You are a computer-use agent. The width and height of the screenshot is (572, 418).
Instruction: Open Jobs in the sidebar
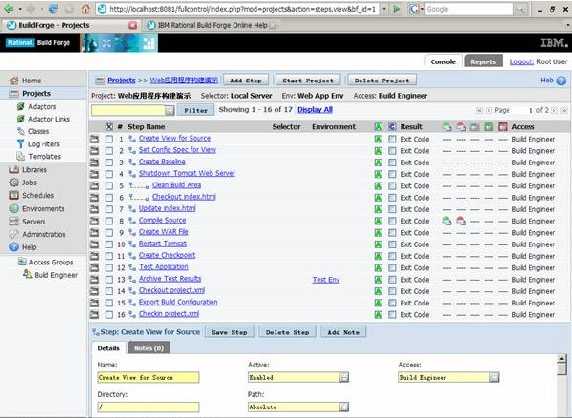(29, 182)
